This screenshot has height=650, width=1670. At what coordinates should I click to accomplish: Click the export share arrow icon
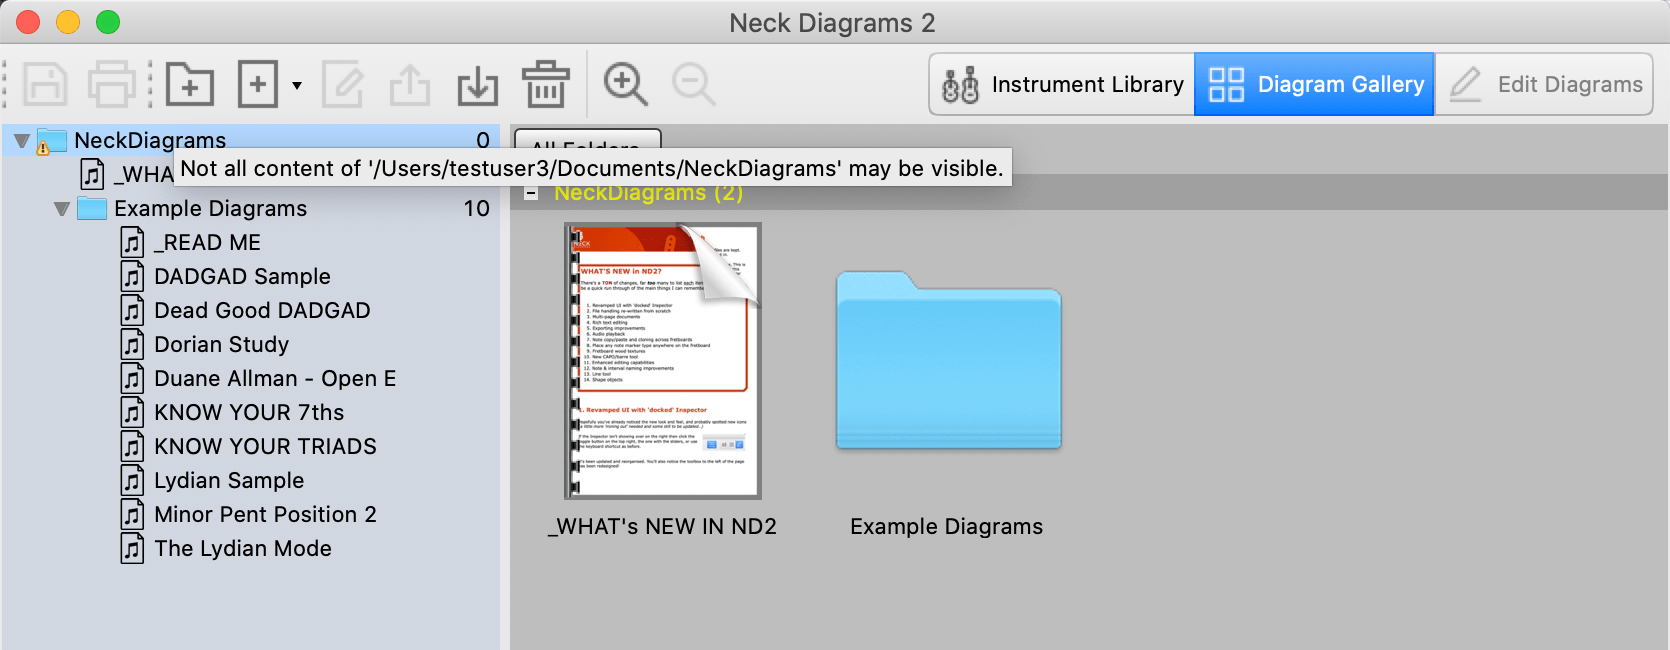(410, 84)
